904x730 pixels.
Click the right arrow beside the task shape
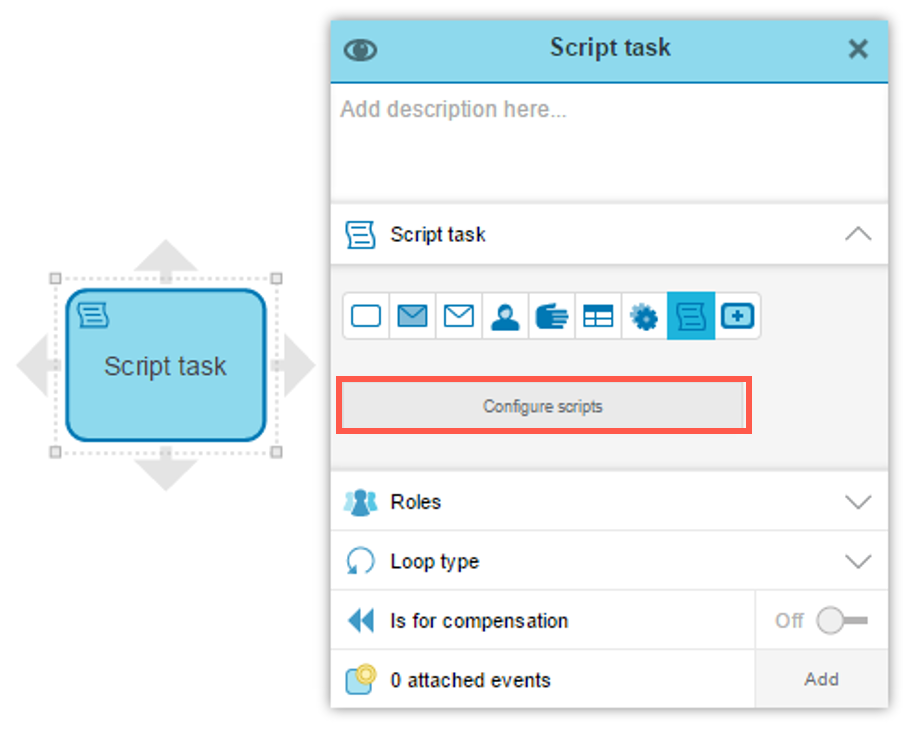296,366
